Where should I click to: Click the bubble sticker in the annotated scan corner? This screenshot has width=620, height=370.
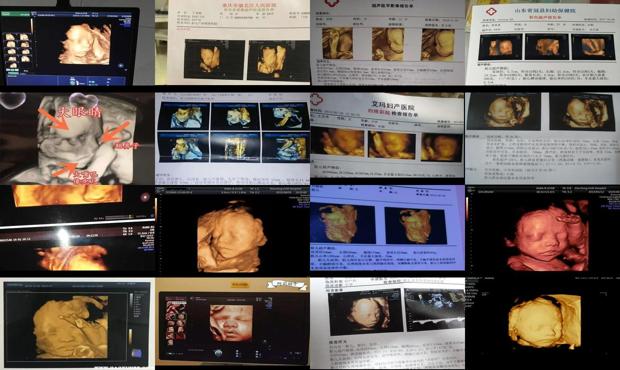12,100
